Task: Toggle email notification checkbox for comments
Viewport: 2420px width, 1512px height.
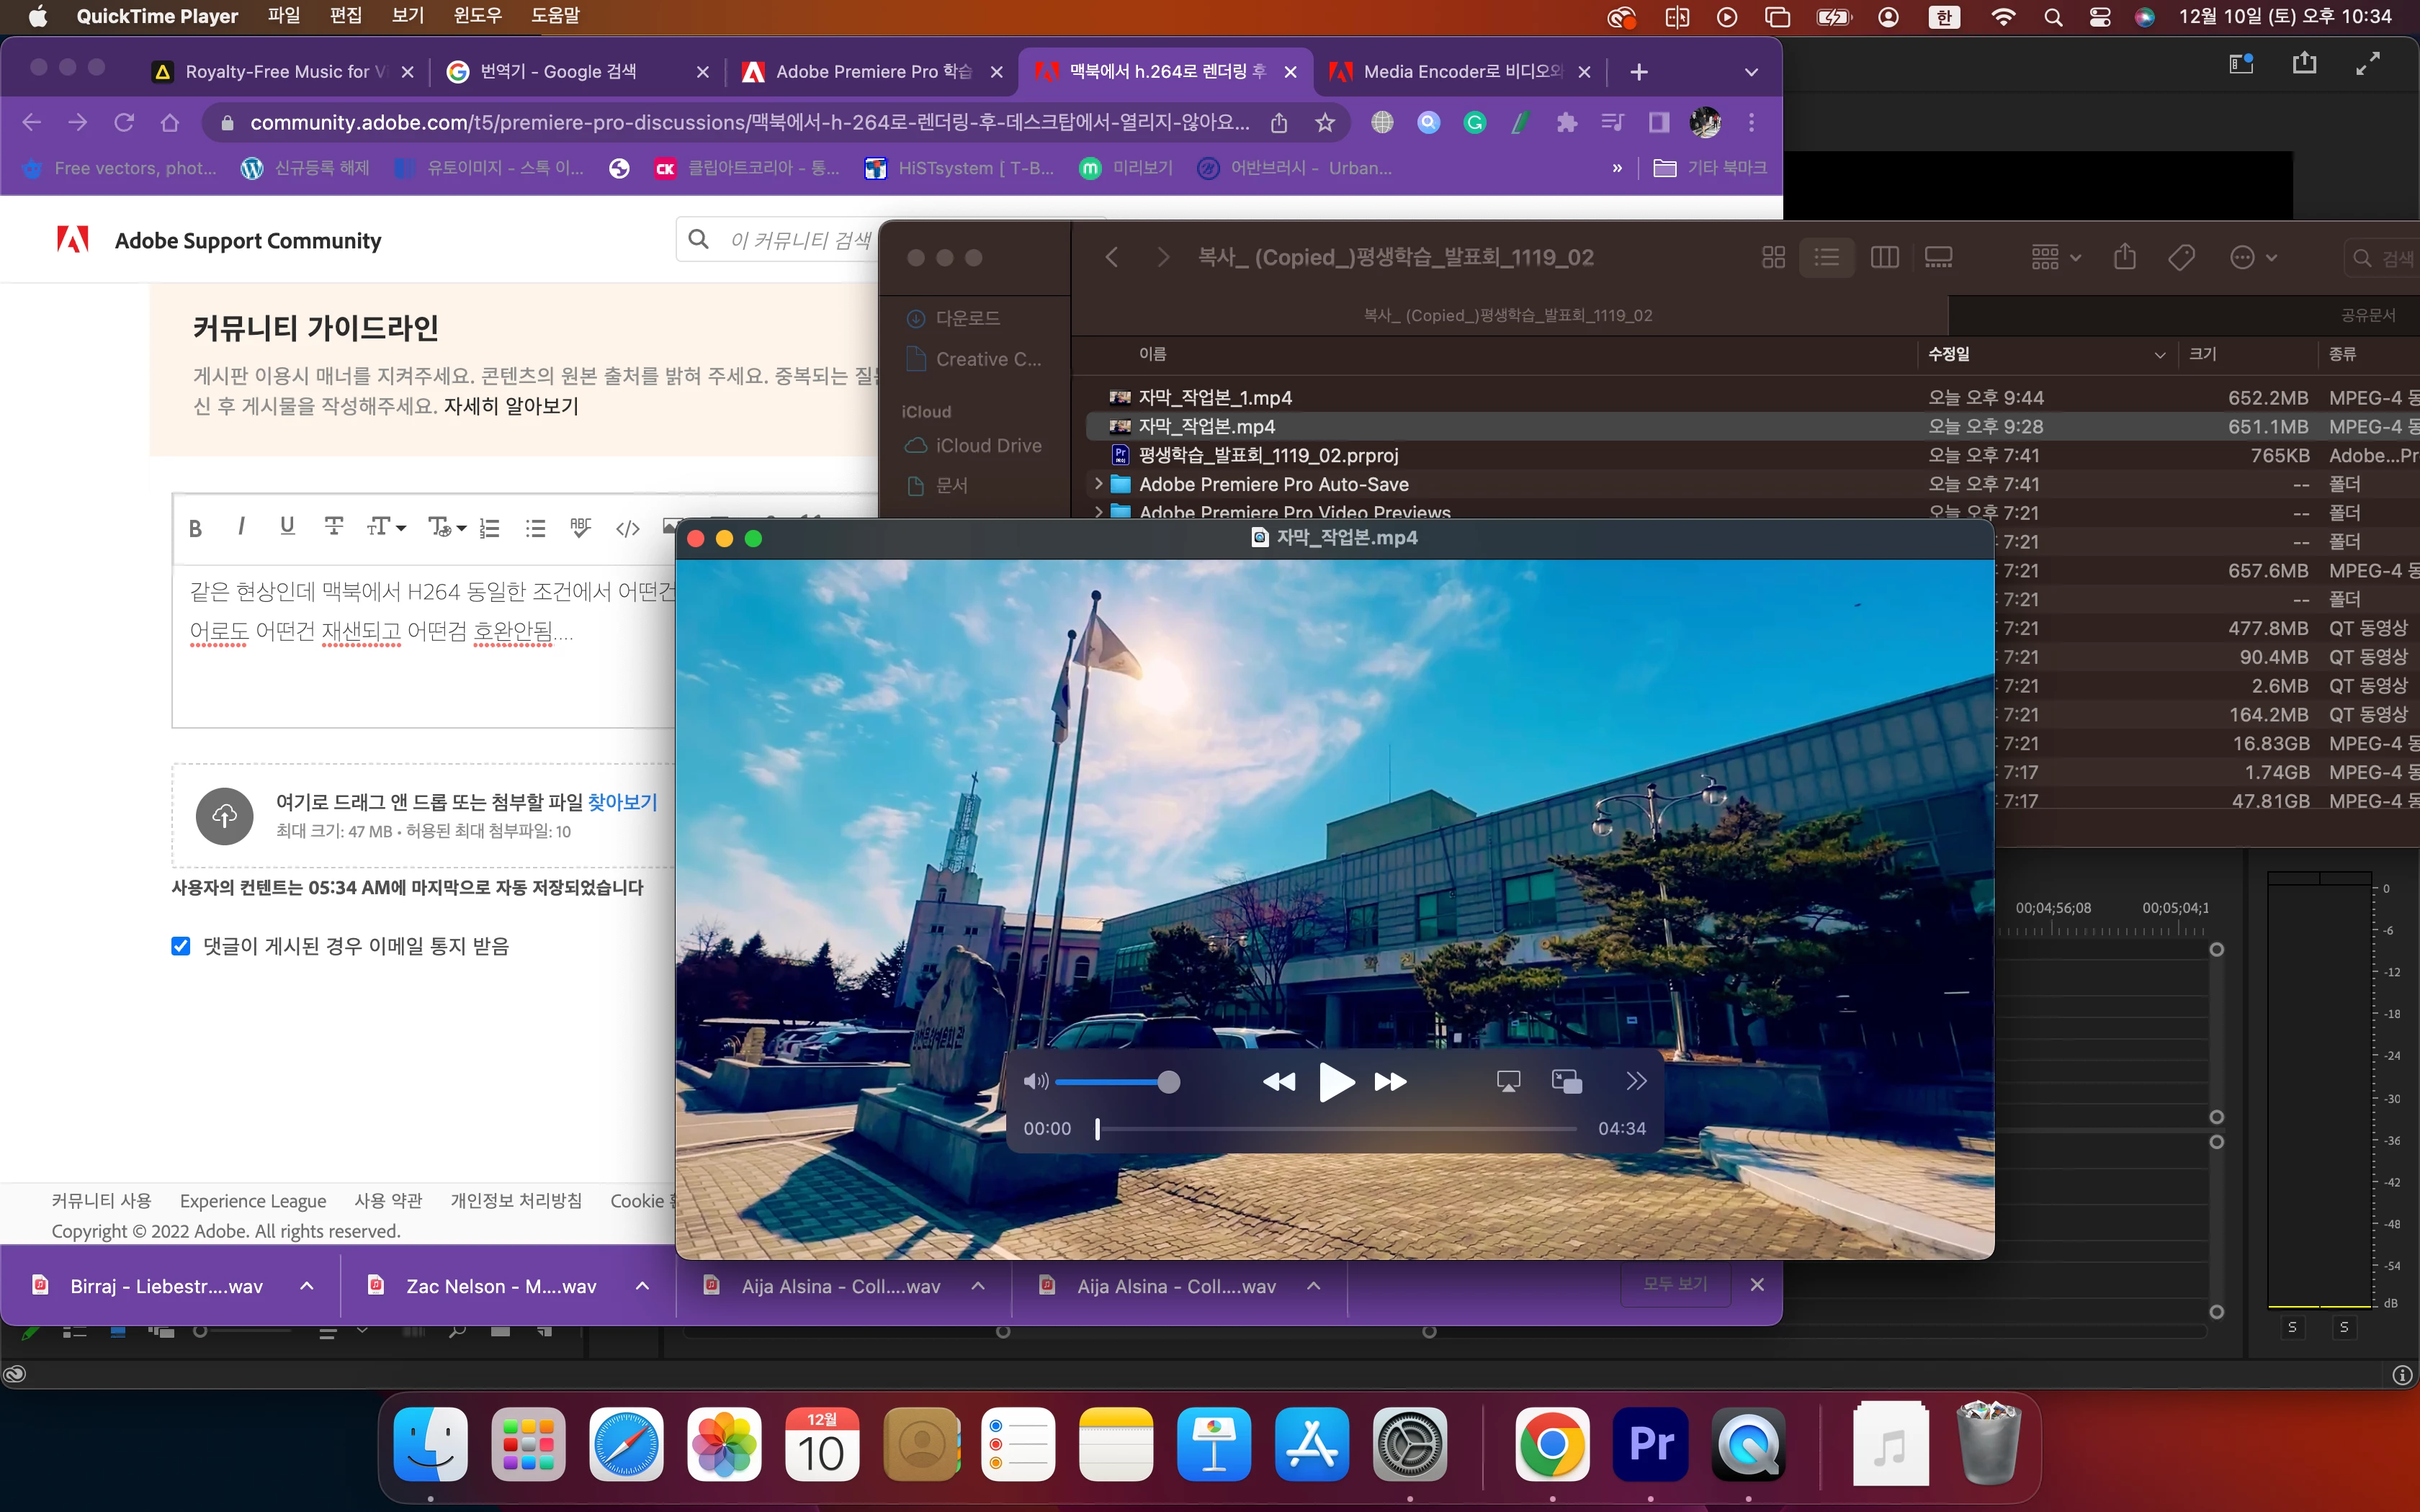Action: click(x=181, y=946)
